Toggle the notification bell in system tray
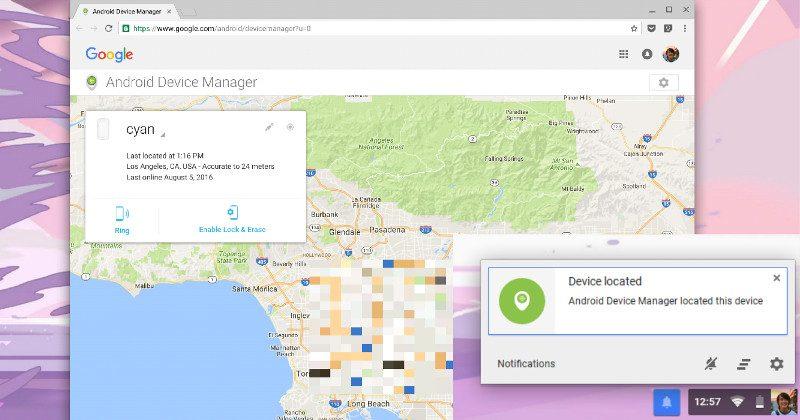The height and width of the screenshot is (420, 800). click(666, 402)
